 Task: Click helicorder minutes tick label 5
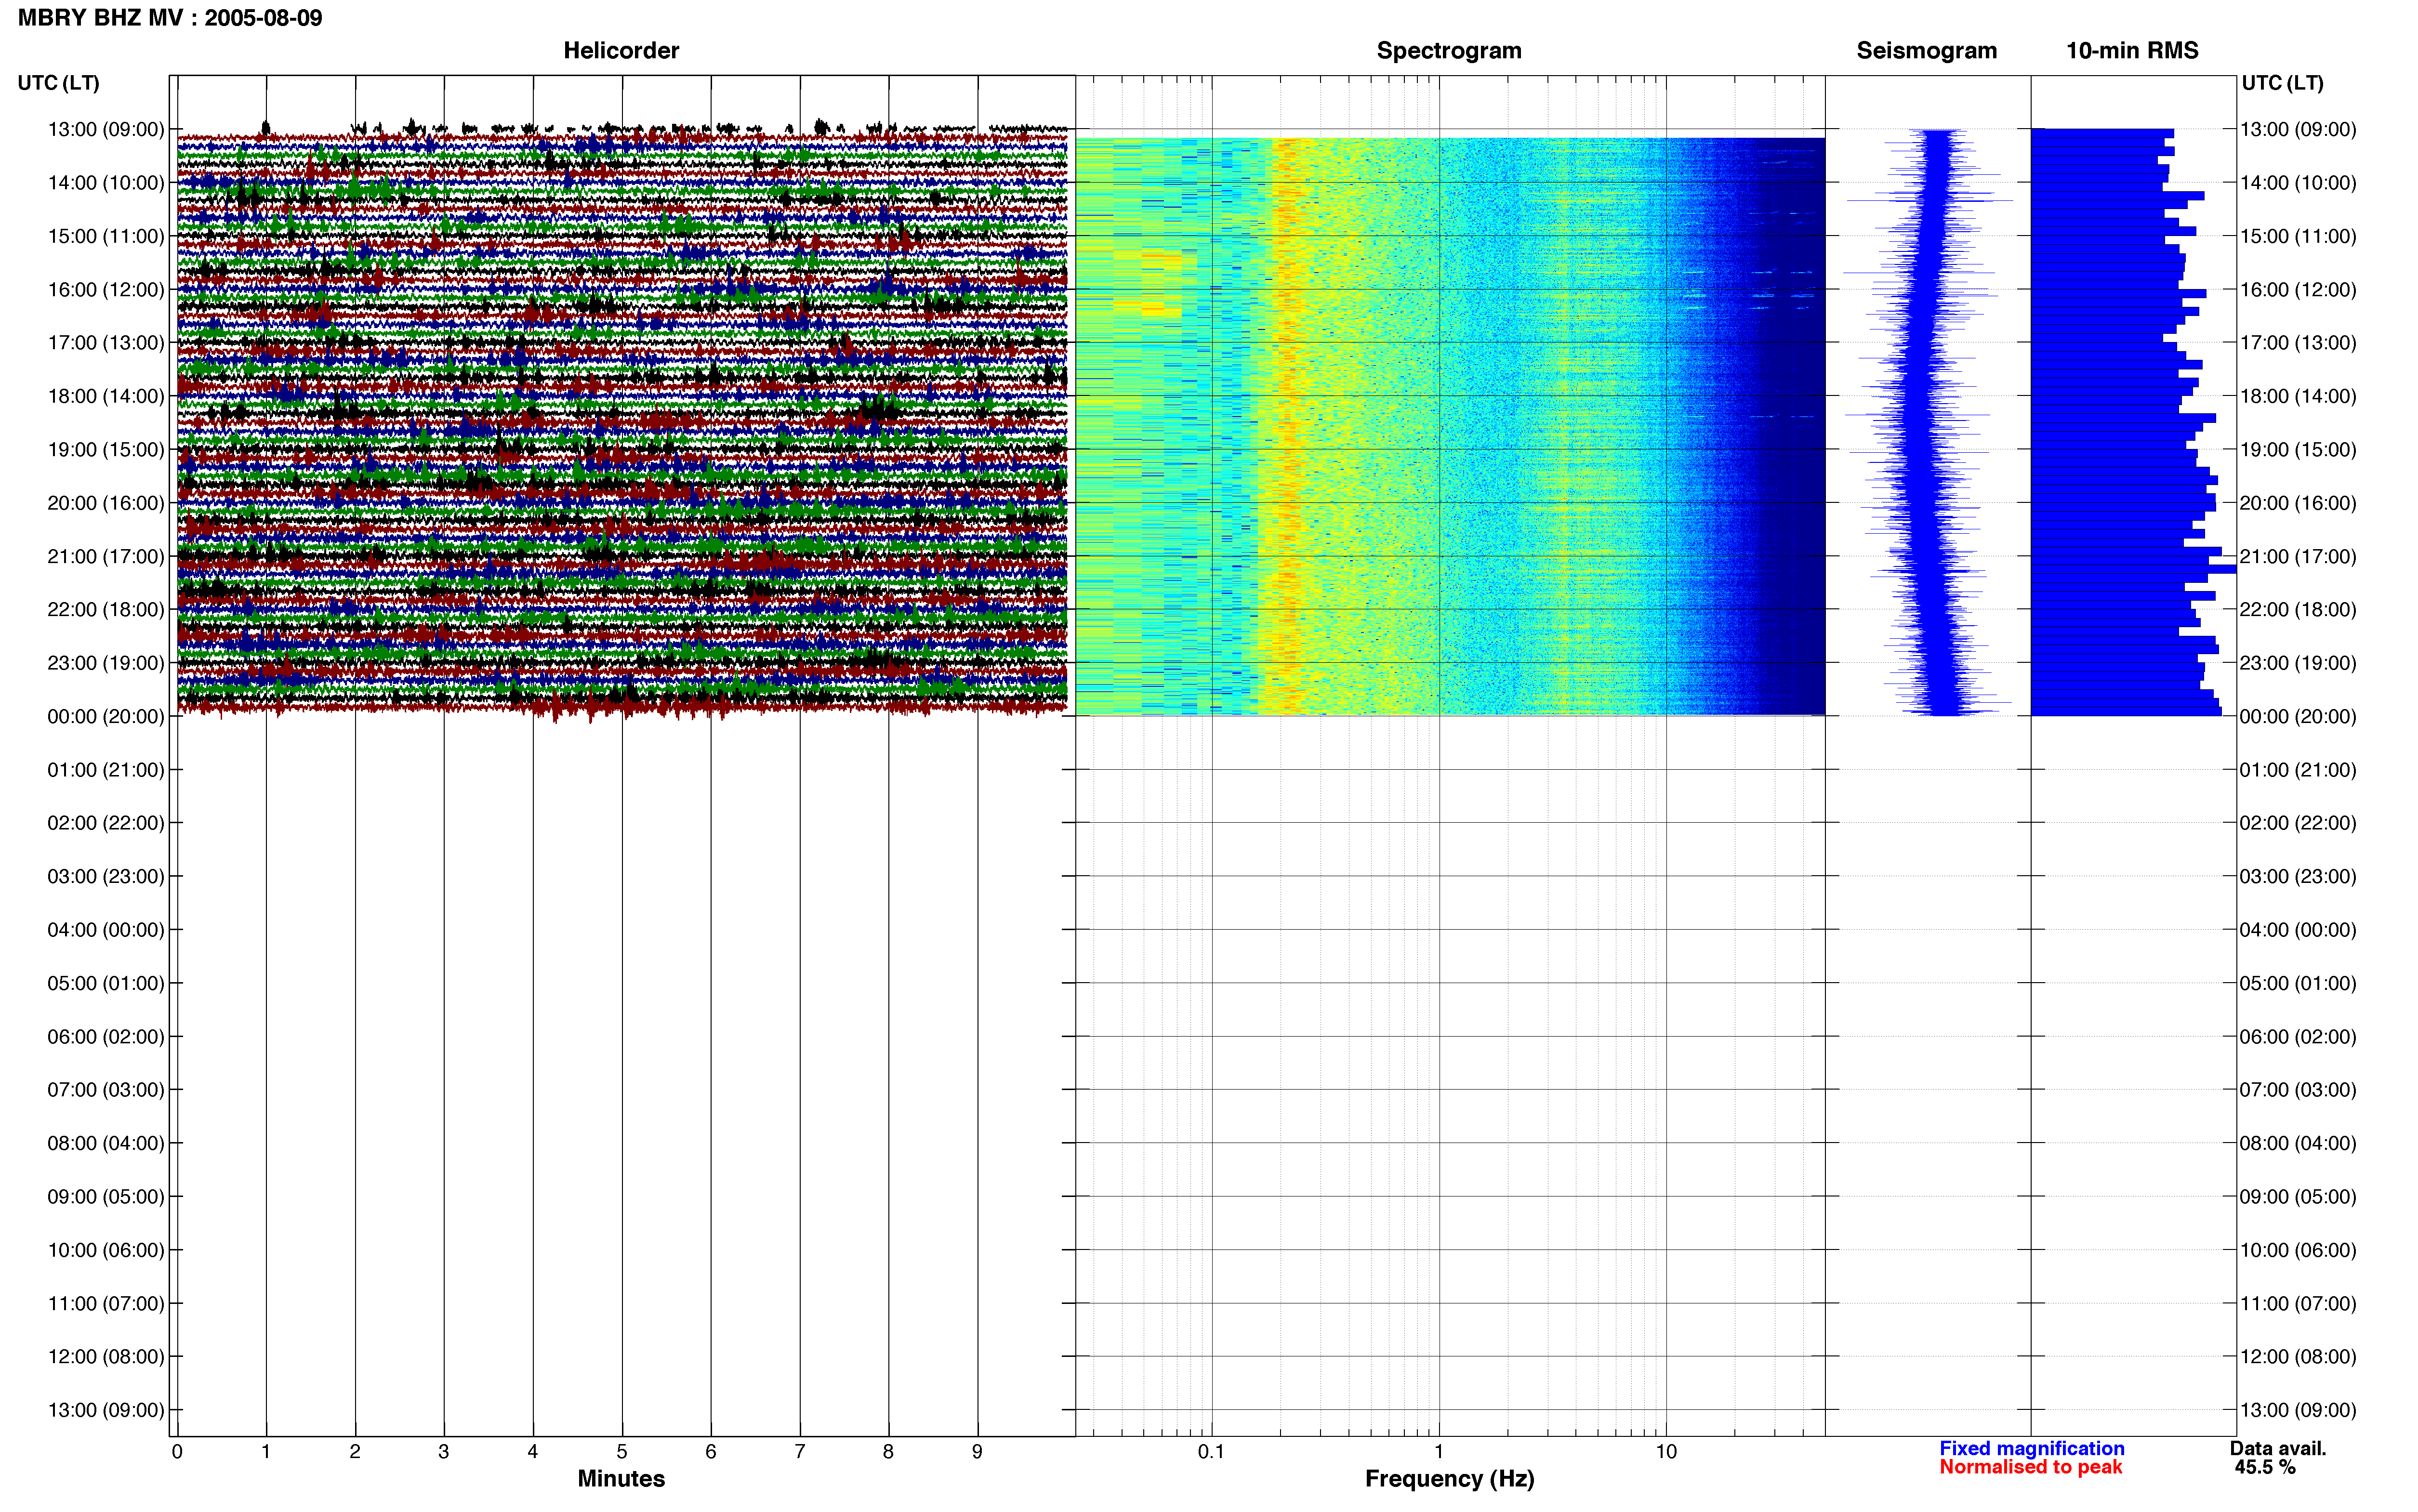click(622, 1452)
